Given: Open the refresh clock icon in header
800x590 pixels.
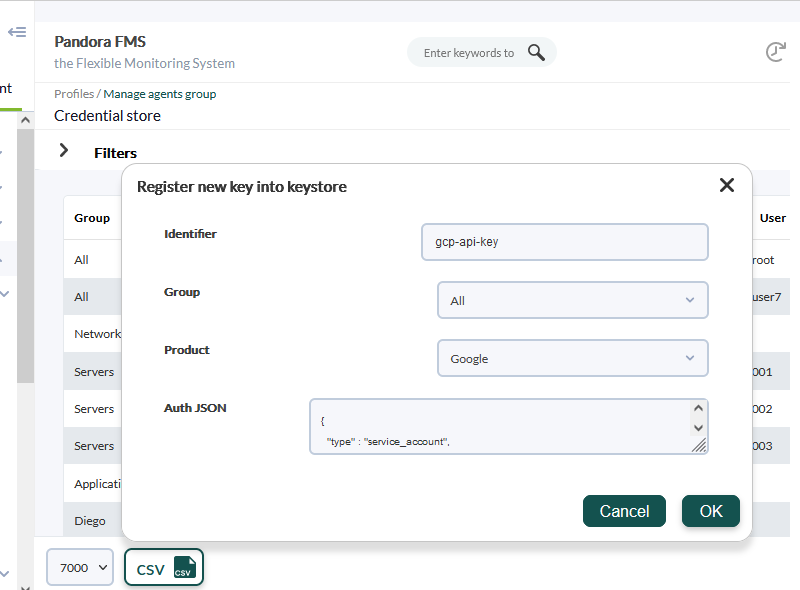Looking at the screenshot, I should pyautogui.click(x=776, y=52).
